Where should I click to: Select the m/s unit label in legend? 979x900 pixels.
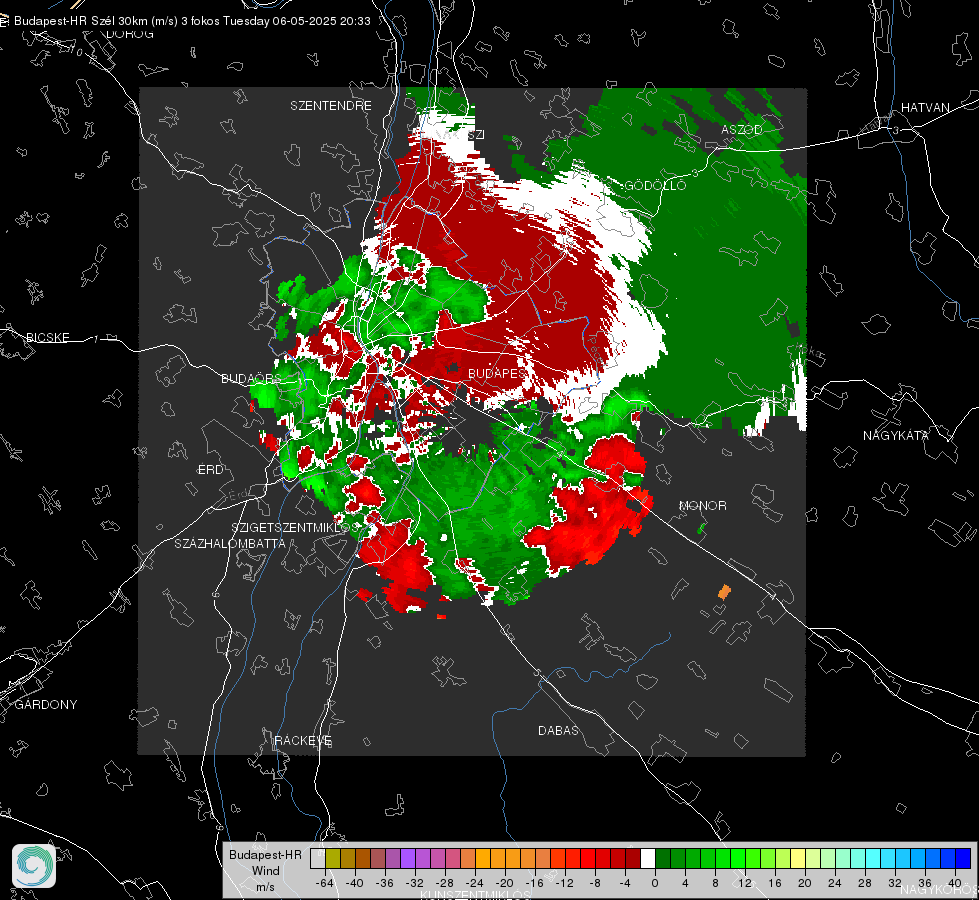[x=265, y=887]
